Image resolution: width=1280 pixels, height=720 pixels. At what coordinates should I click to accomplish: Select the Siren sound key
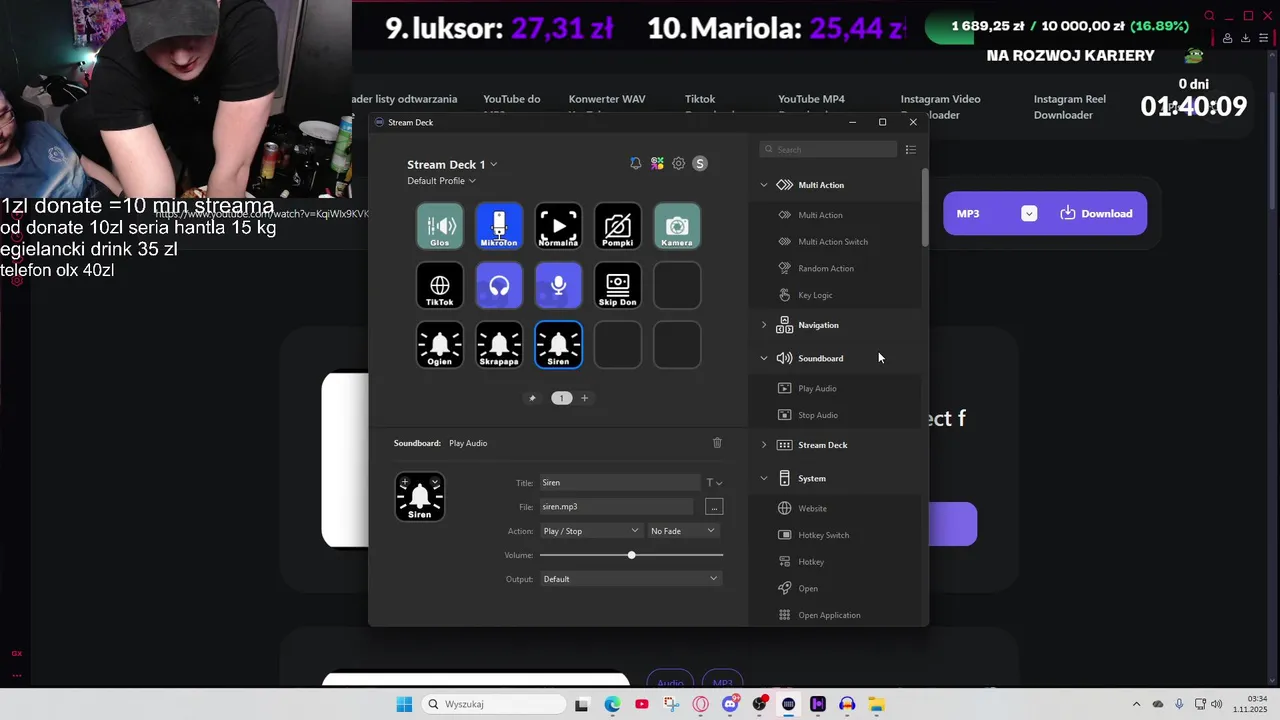[x=558, y=345]
